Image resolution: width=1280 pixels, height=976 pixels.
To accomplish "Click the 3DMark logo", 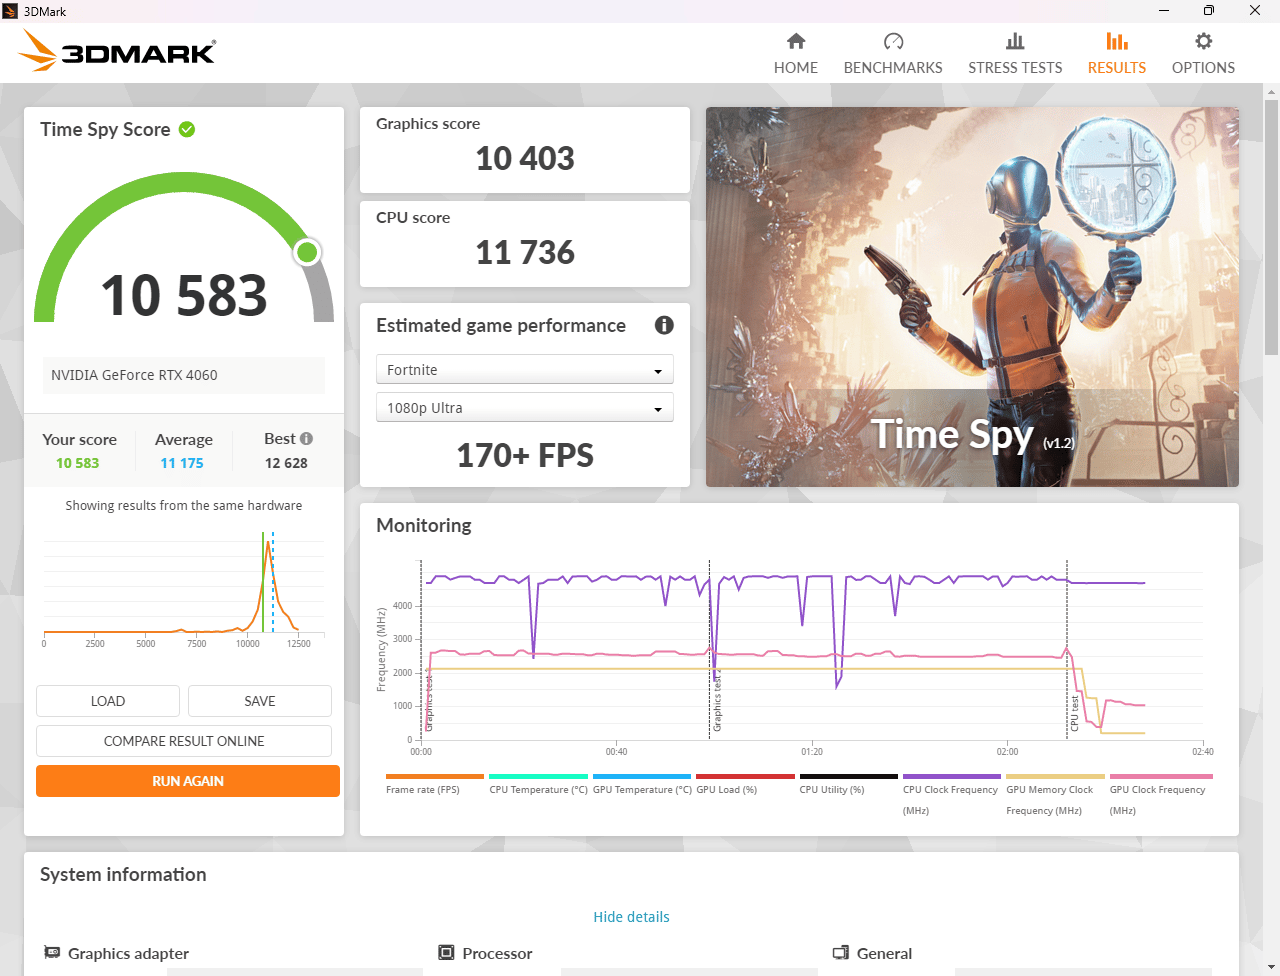I will (117, 51).
